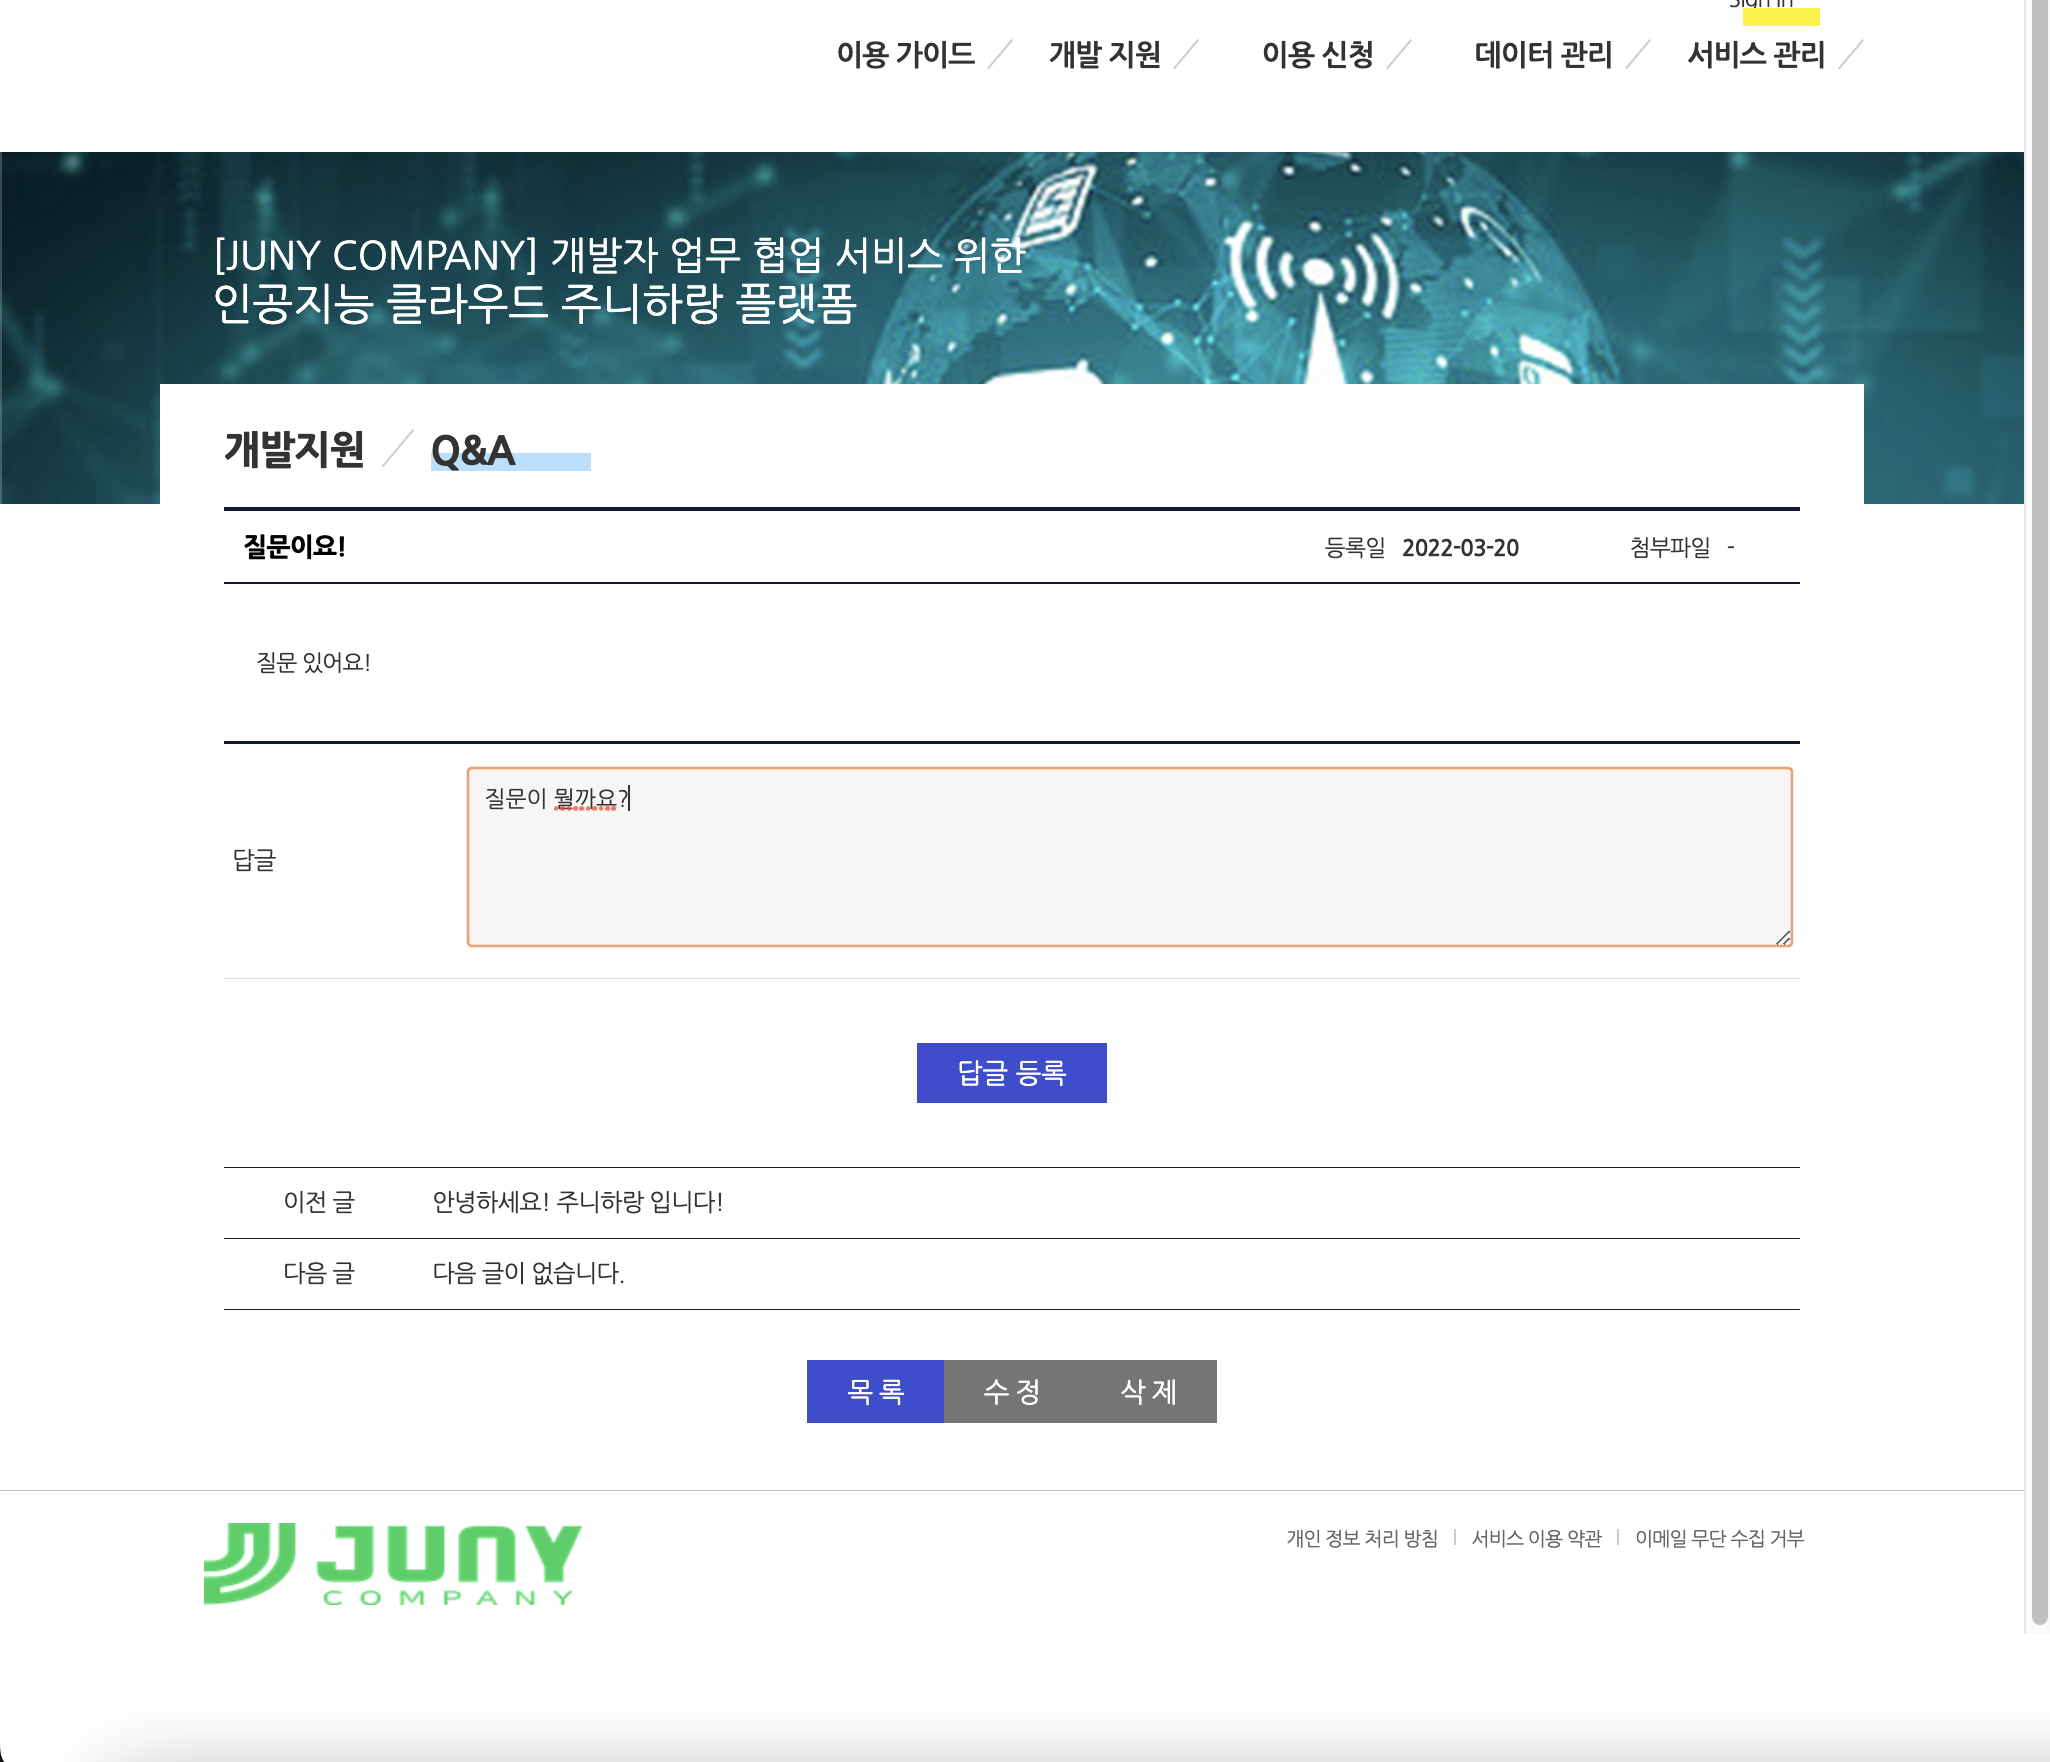Image resolution: width=2050 pixels, height=1762 pixels.
Task: Click the 다음 글이 없습니다 row text
Action: pos(528,1273)
